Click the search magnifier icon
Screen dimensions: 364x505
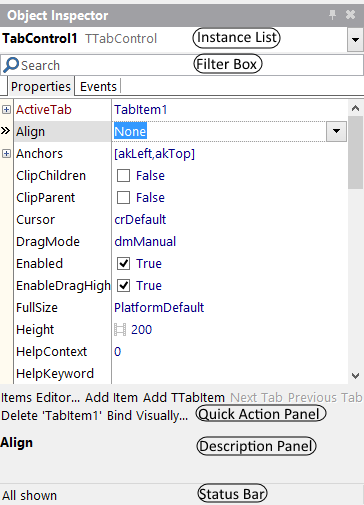pos(11,65)
